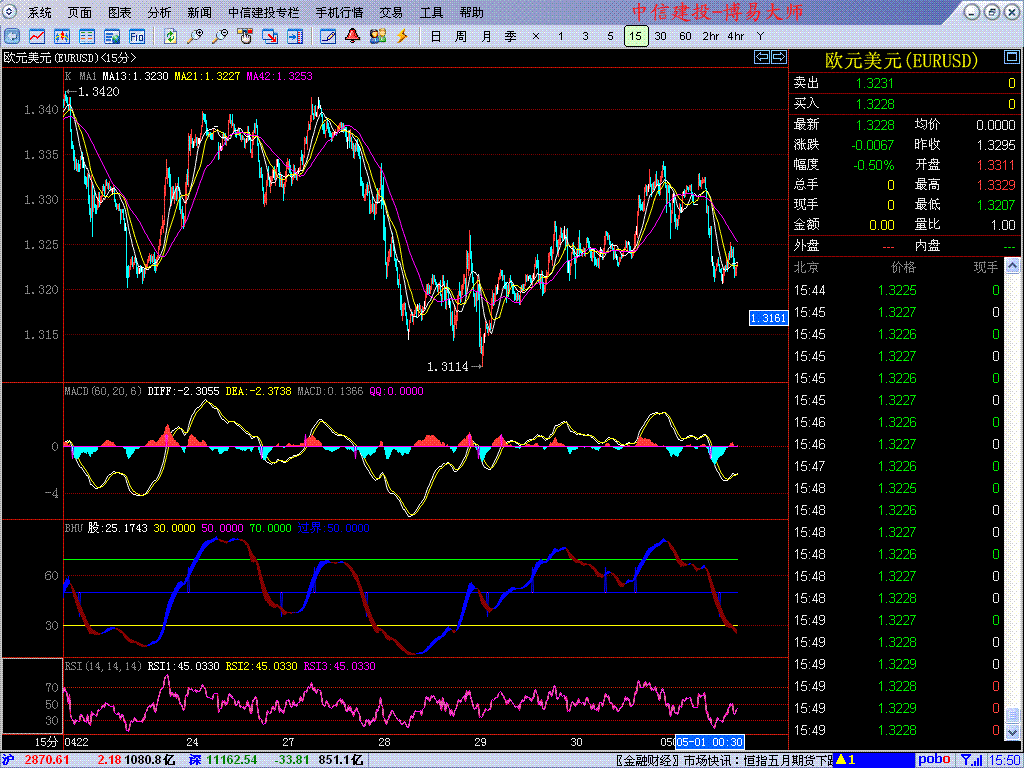The height and width of the screenshot is (768, 1024).
Task: Open the 分析 menu
Action: (x=159, y=12)
